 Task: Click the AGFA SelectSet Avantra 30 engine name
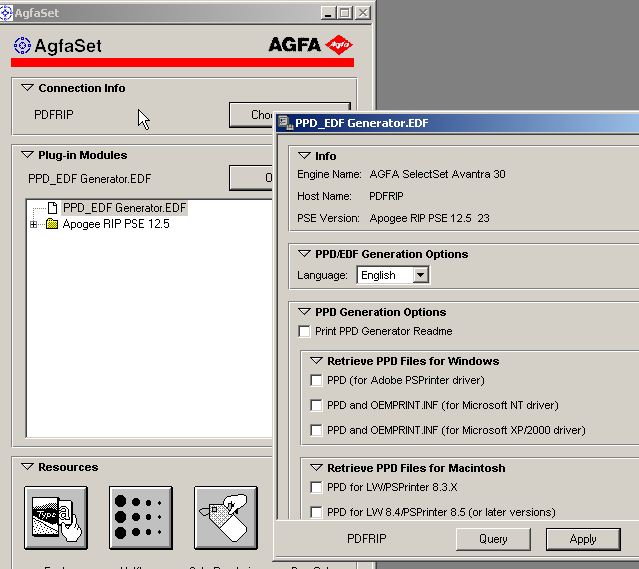[437, 174]
